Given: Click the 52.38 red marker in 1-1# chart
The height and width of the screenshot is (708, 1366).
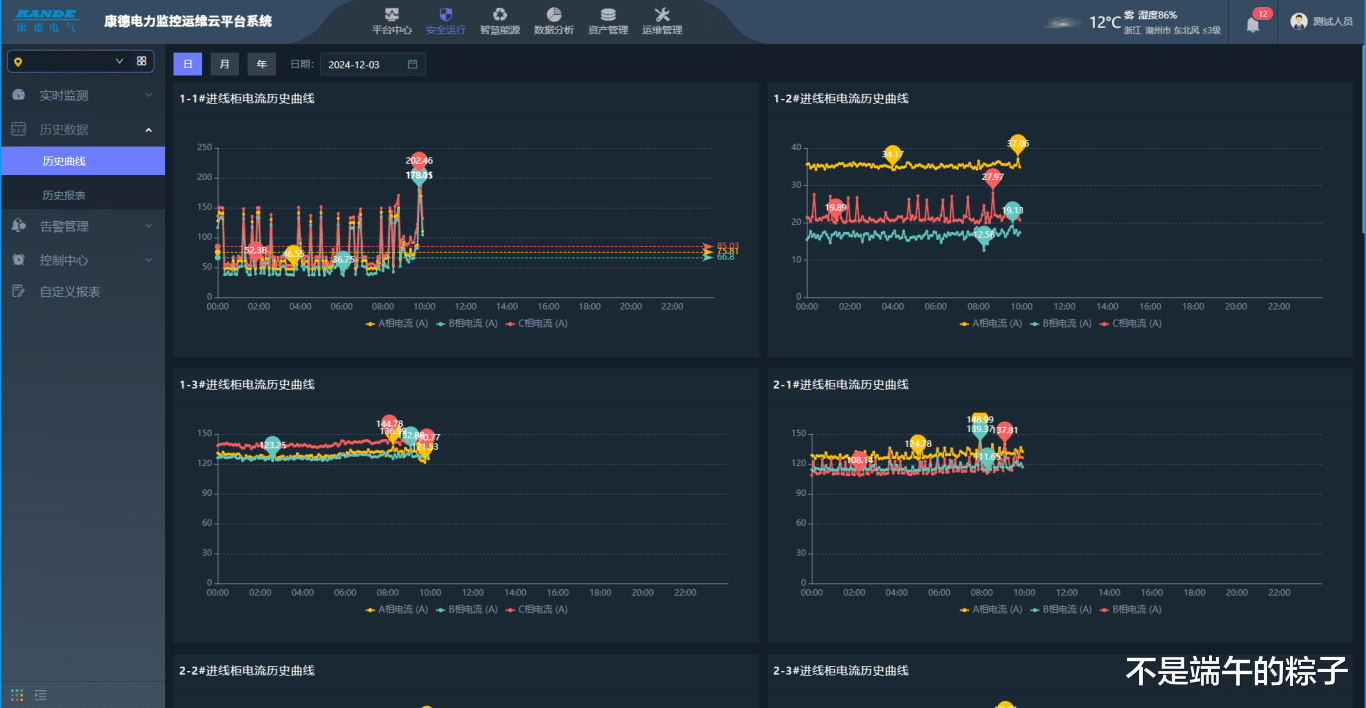Looking at the screenshot, I should [256, 252].
